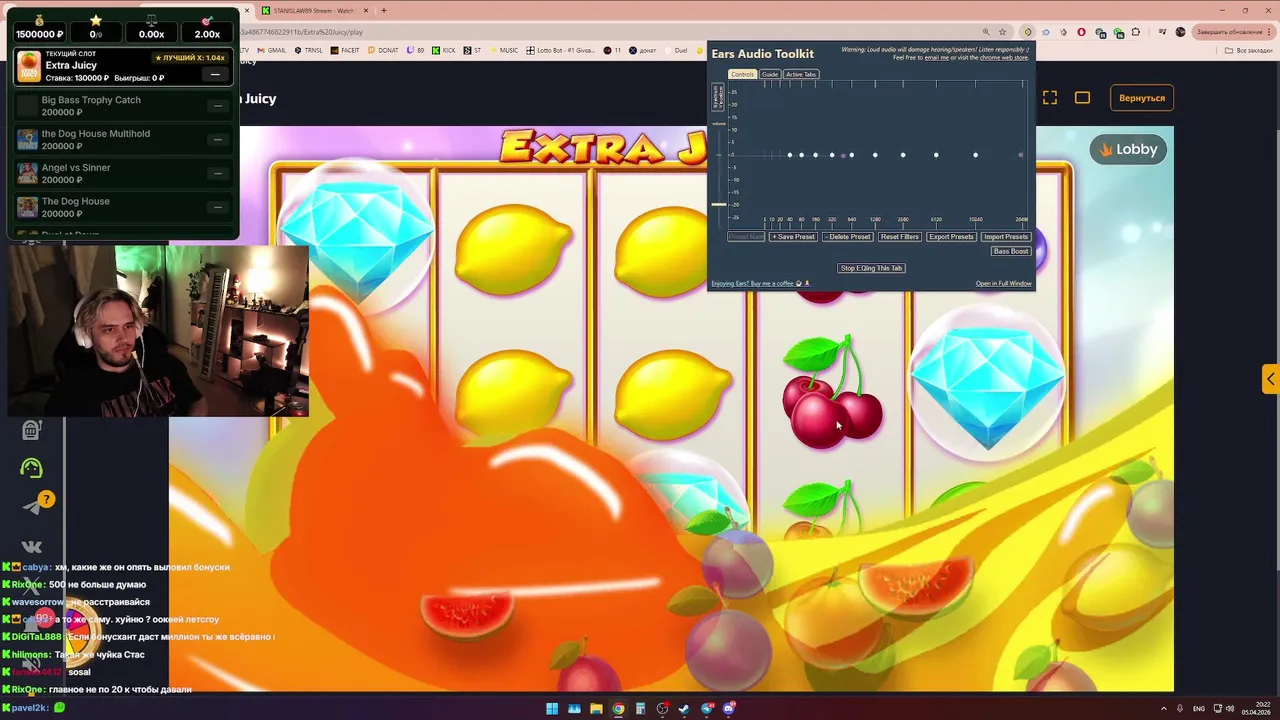Click the 1280 Hz EQ filter dot
This screenshot has height=720, width=1280.
click(x=875, y=155)
